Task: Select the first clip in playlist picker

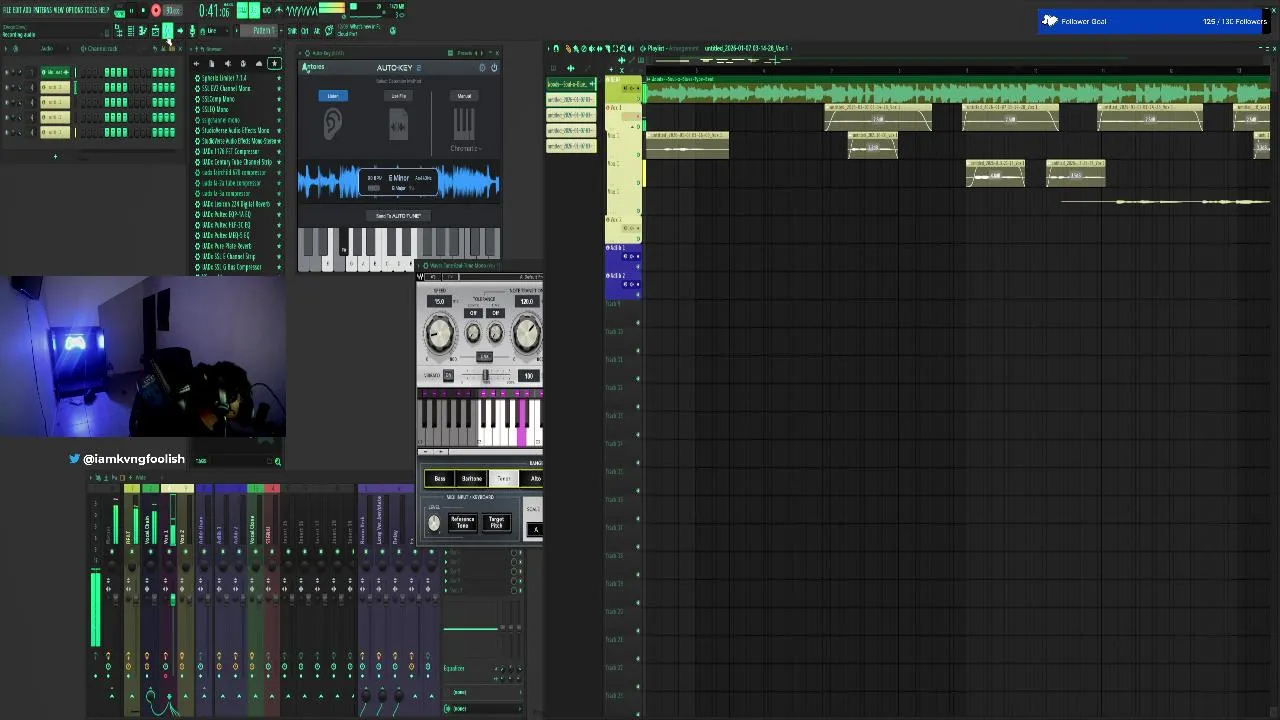Action: coord(571,84)
